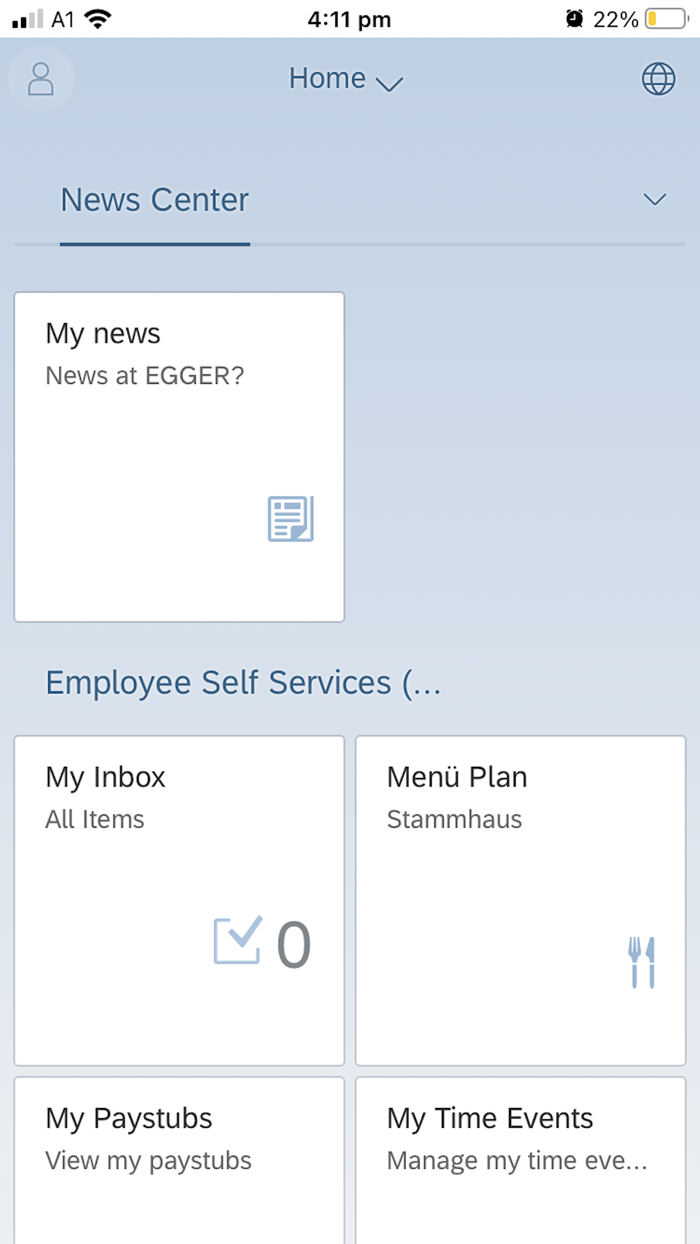
Task: Select Home in the navigation bar
Action: [327, 78]
